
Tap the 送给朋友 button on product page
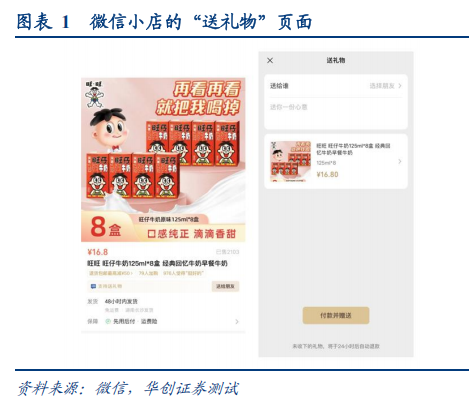(x=225, y=286)
